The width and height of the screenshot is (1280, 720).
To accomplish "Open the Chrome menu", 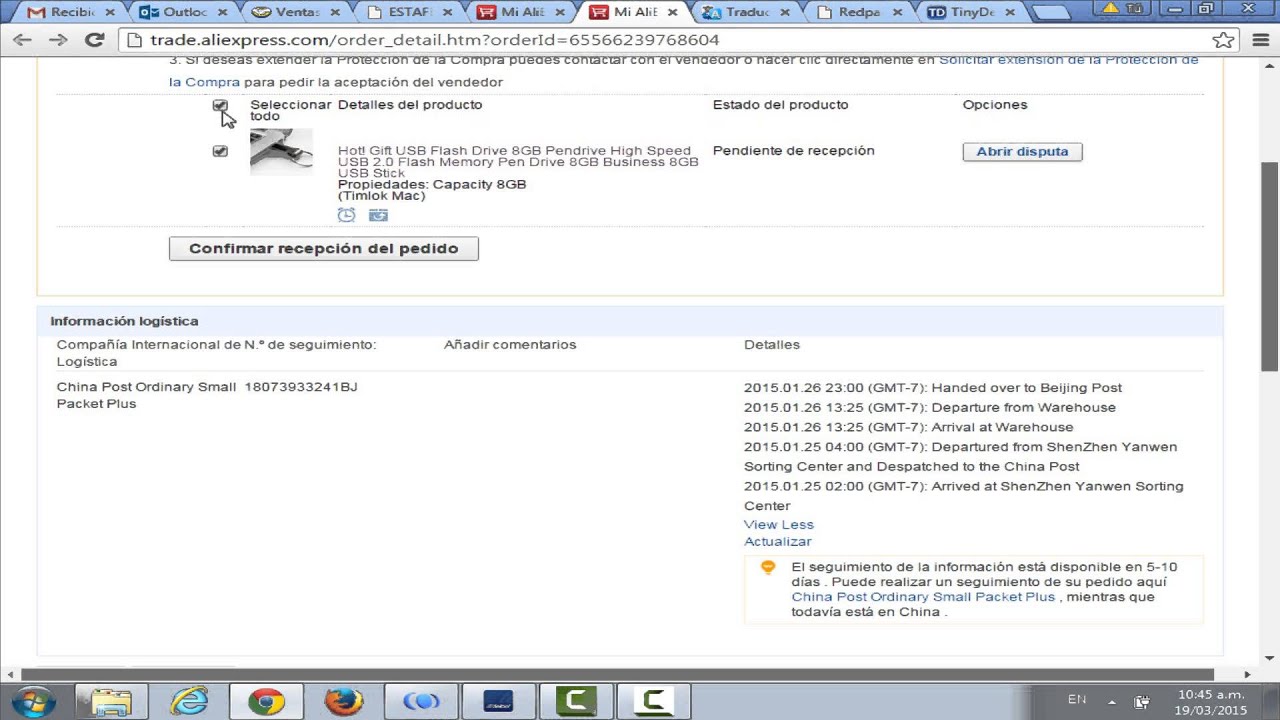I will 1259,40.
